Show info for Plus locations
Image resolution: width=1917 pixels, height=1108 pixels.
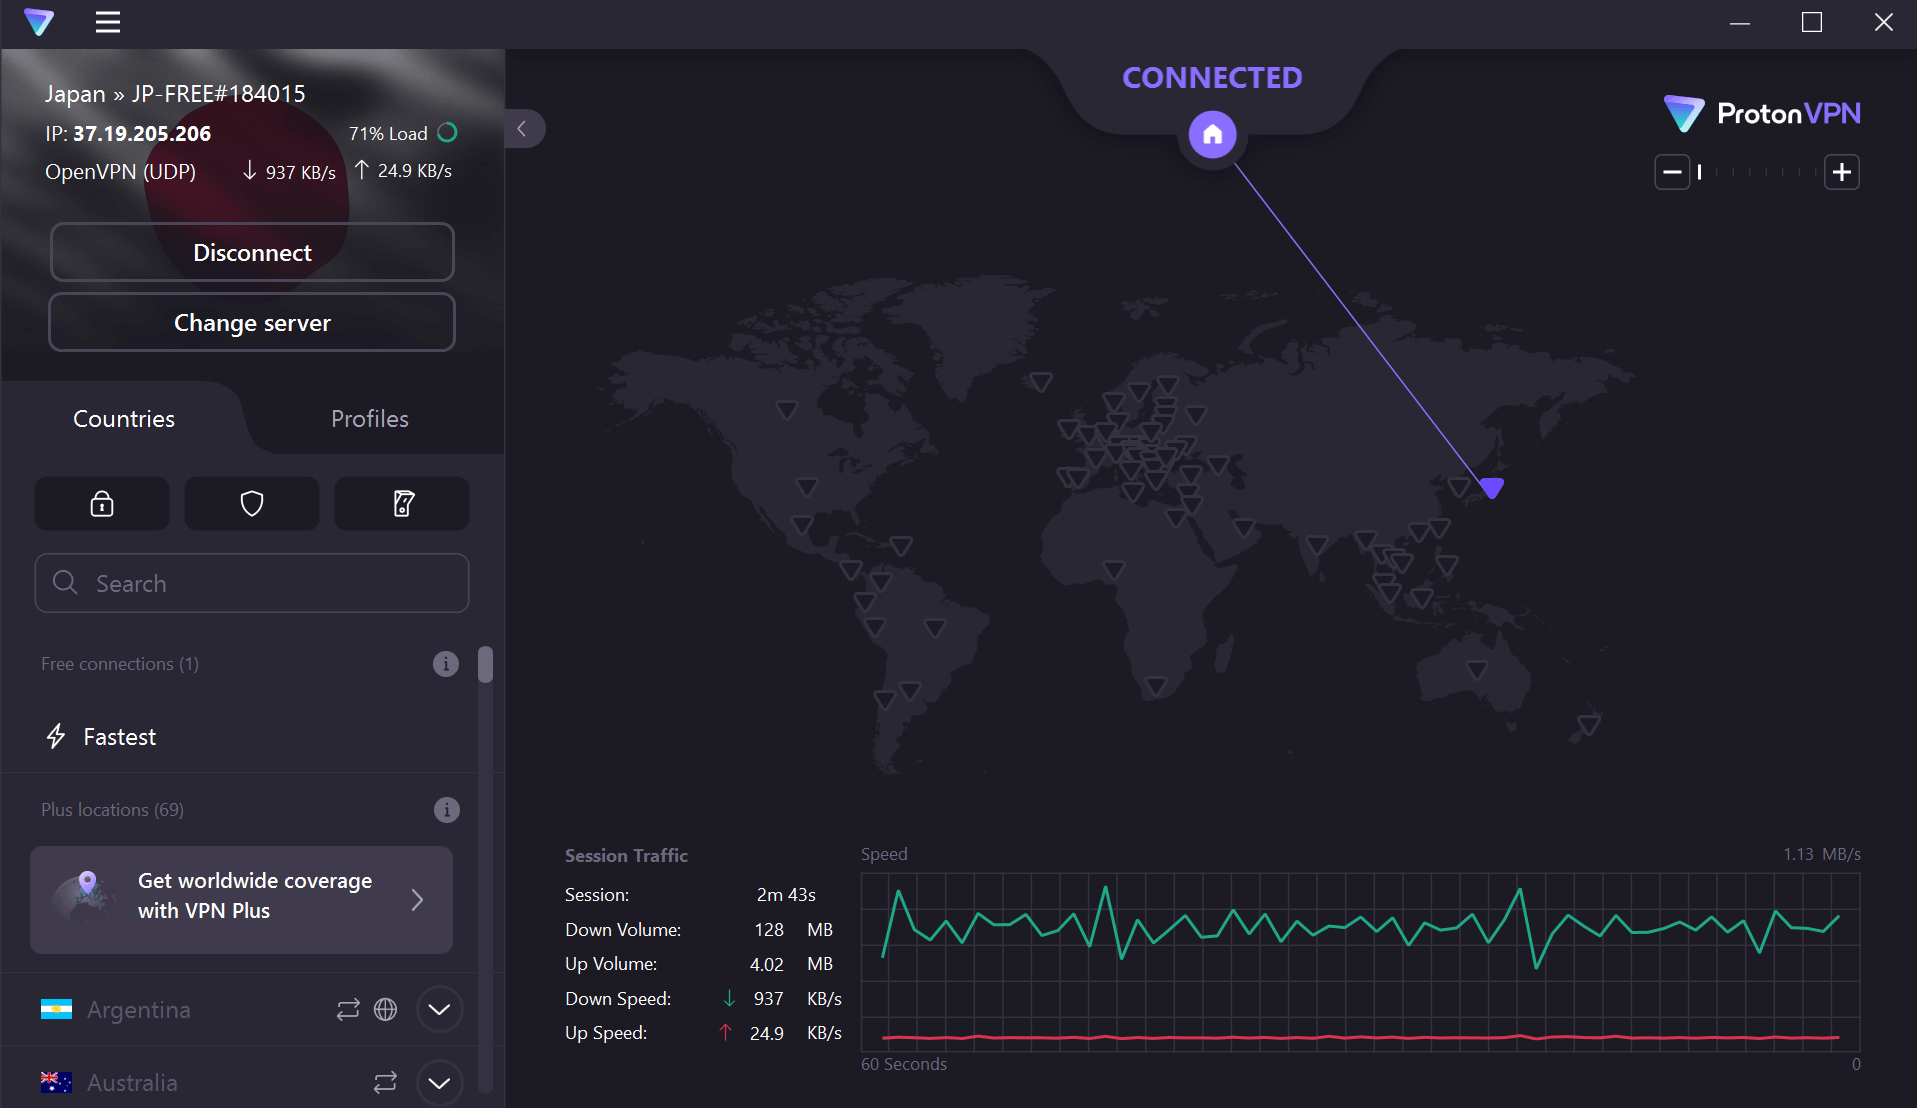pyautogui.click(x=446, y=810)
